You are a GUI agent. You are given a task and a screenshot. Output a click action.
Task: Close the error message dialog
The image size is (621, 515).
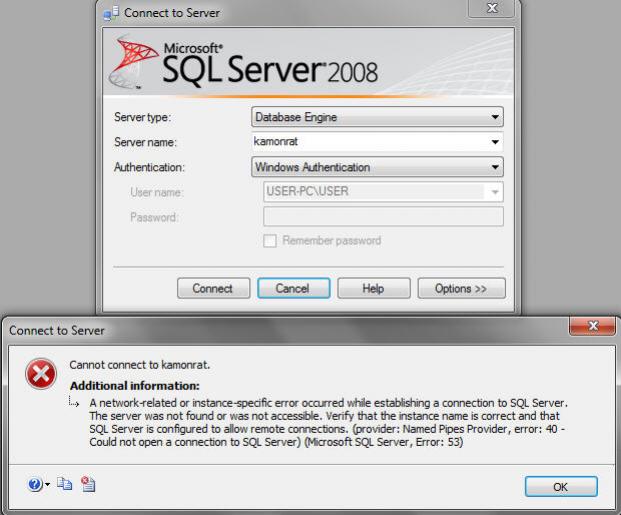(x=592, y=326)
